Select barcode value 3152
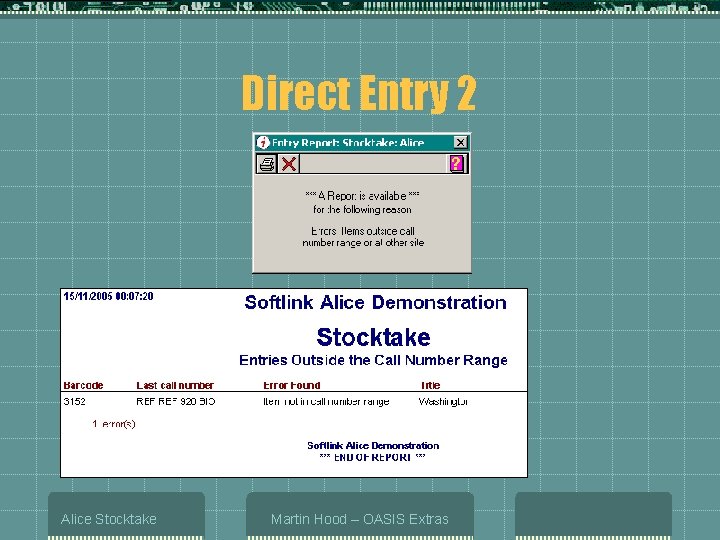720x540 pixels. click(x=74, y=402)
